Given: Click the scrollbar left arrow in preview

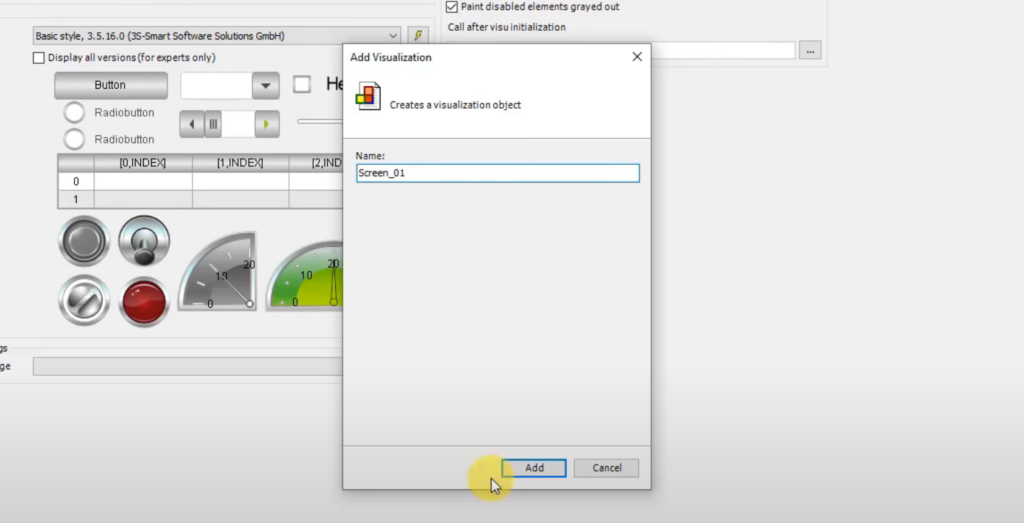Looking at the screenshot, I should point(191,125).
